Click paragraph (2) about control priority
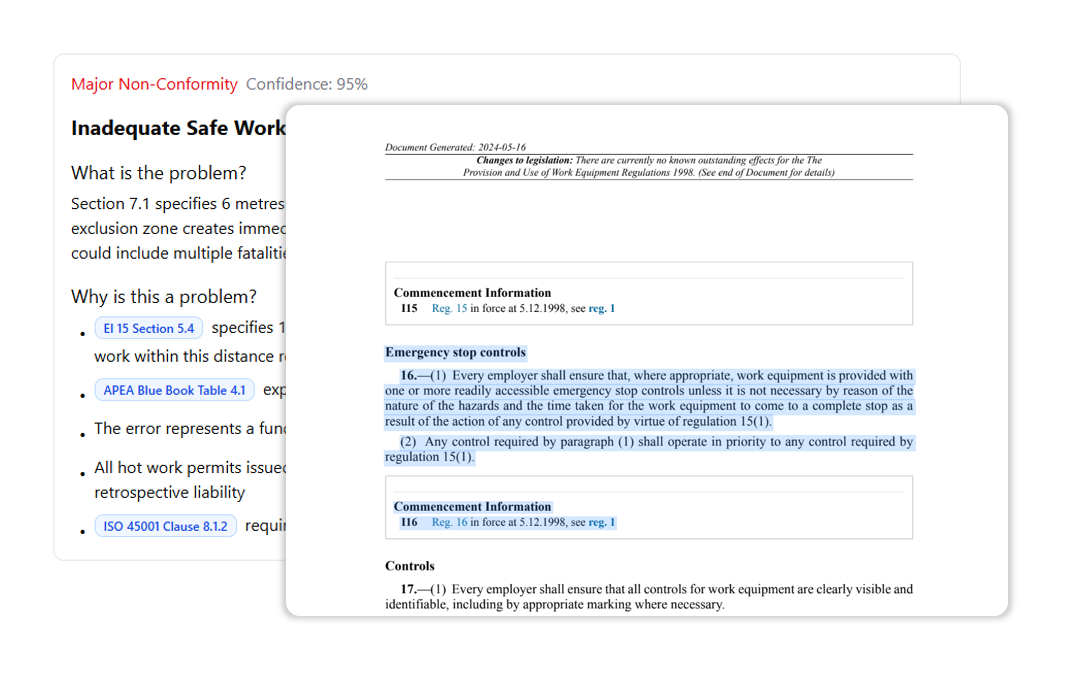The width and height of the screenshot is (1084, 682). [649, 449]
